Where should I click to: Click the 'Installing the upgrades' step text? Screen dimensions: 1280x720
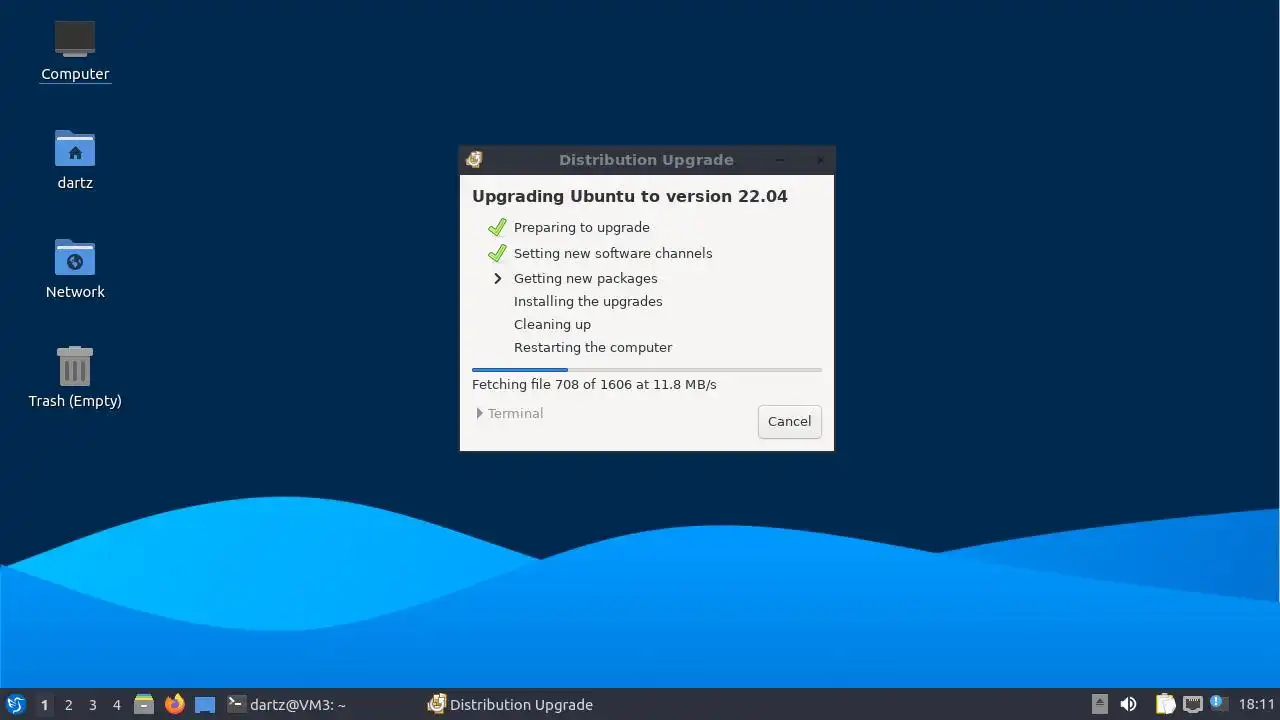(x=588, y=301)
